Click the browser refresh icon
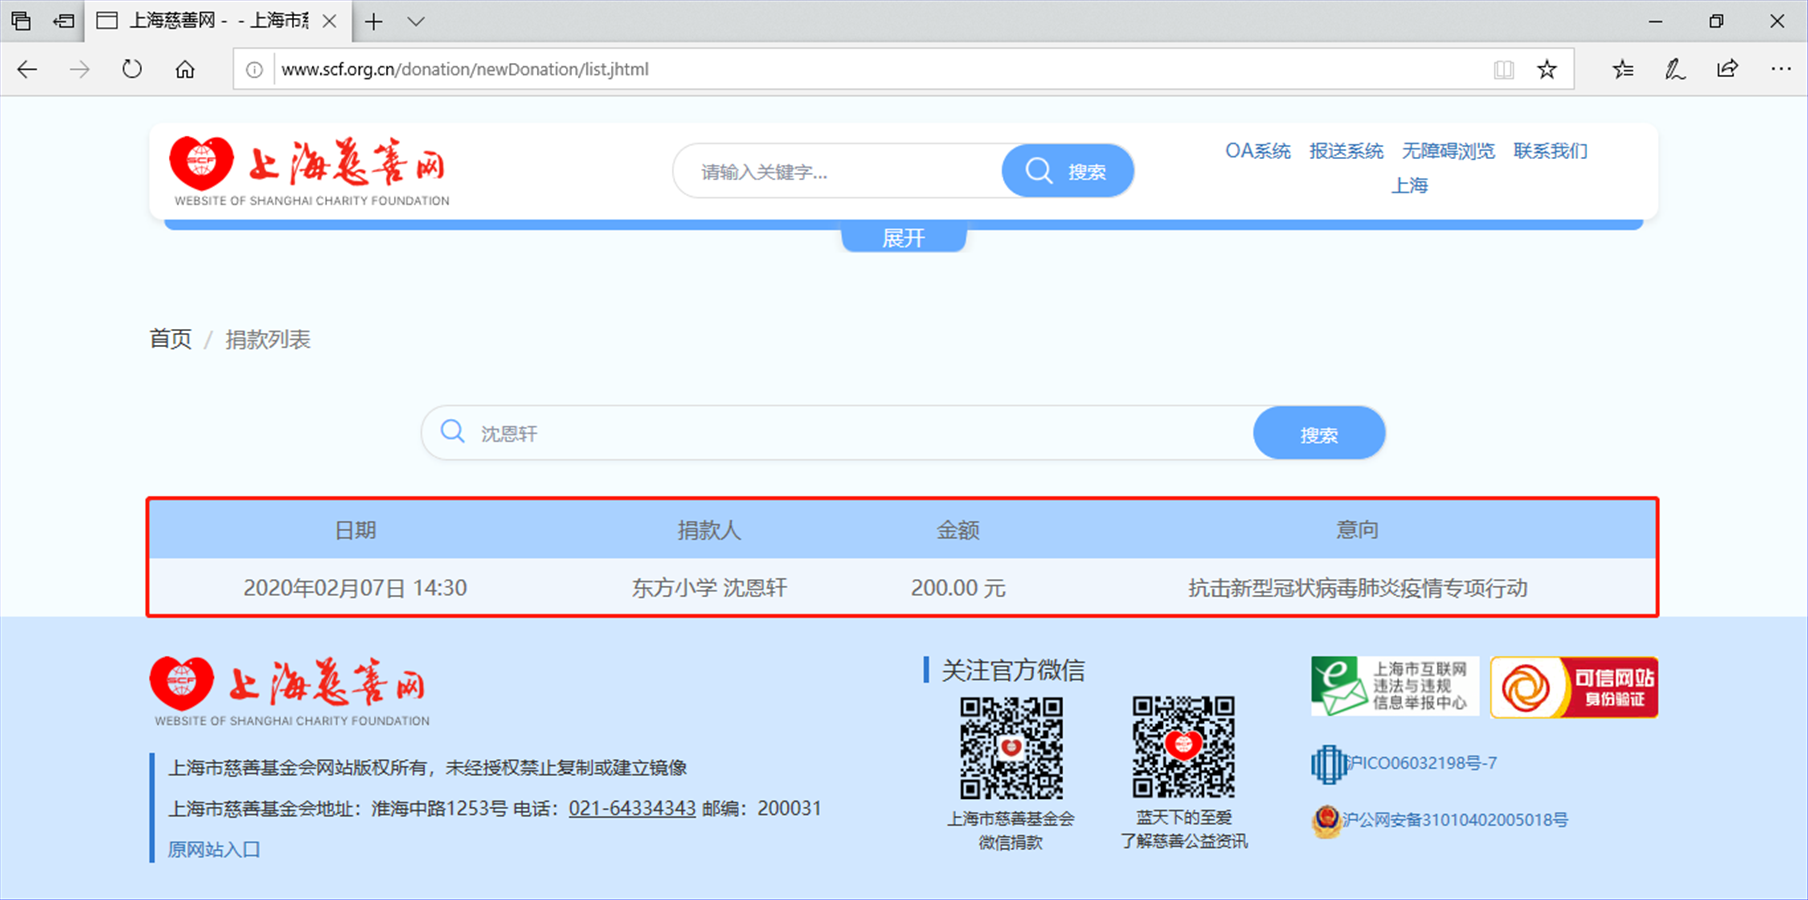 132,69
